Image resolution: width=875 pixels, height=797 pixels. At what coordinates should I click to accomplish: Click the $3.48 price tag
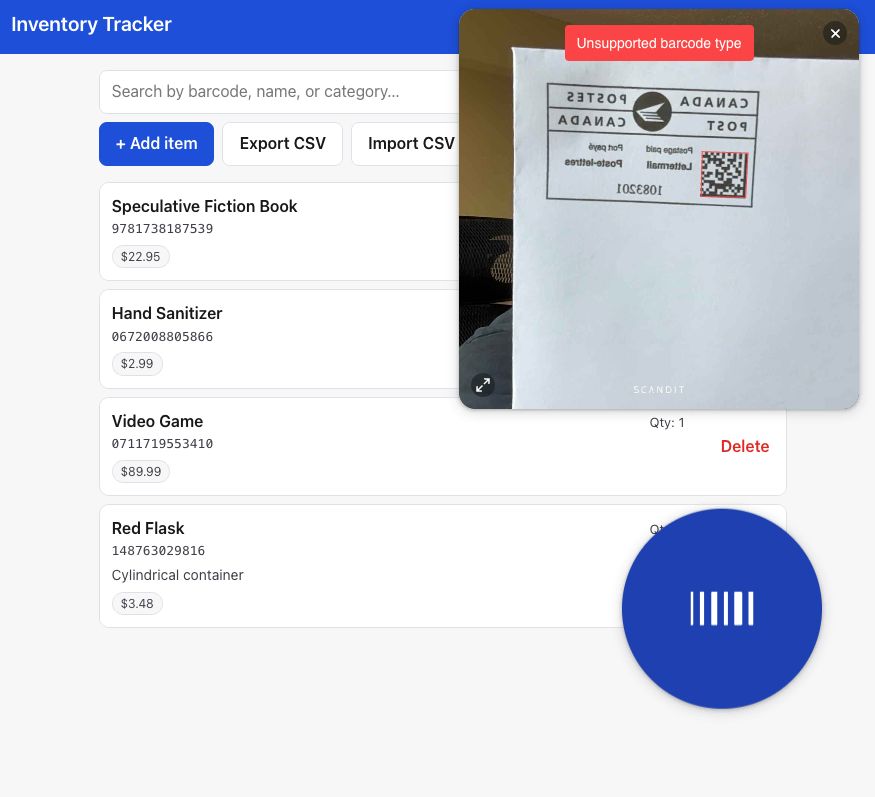(x=137, y=603)
